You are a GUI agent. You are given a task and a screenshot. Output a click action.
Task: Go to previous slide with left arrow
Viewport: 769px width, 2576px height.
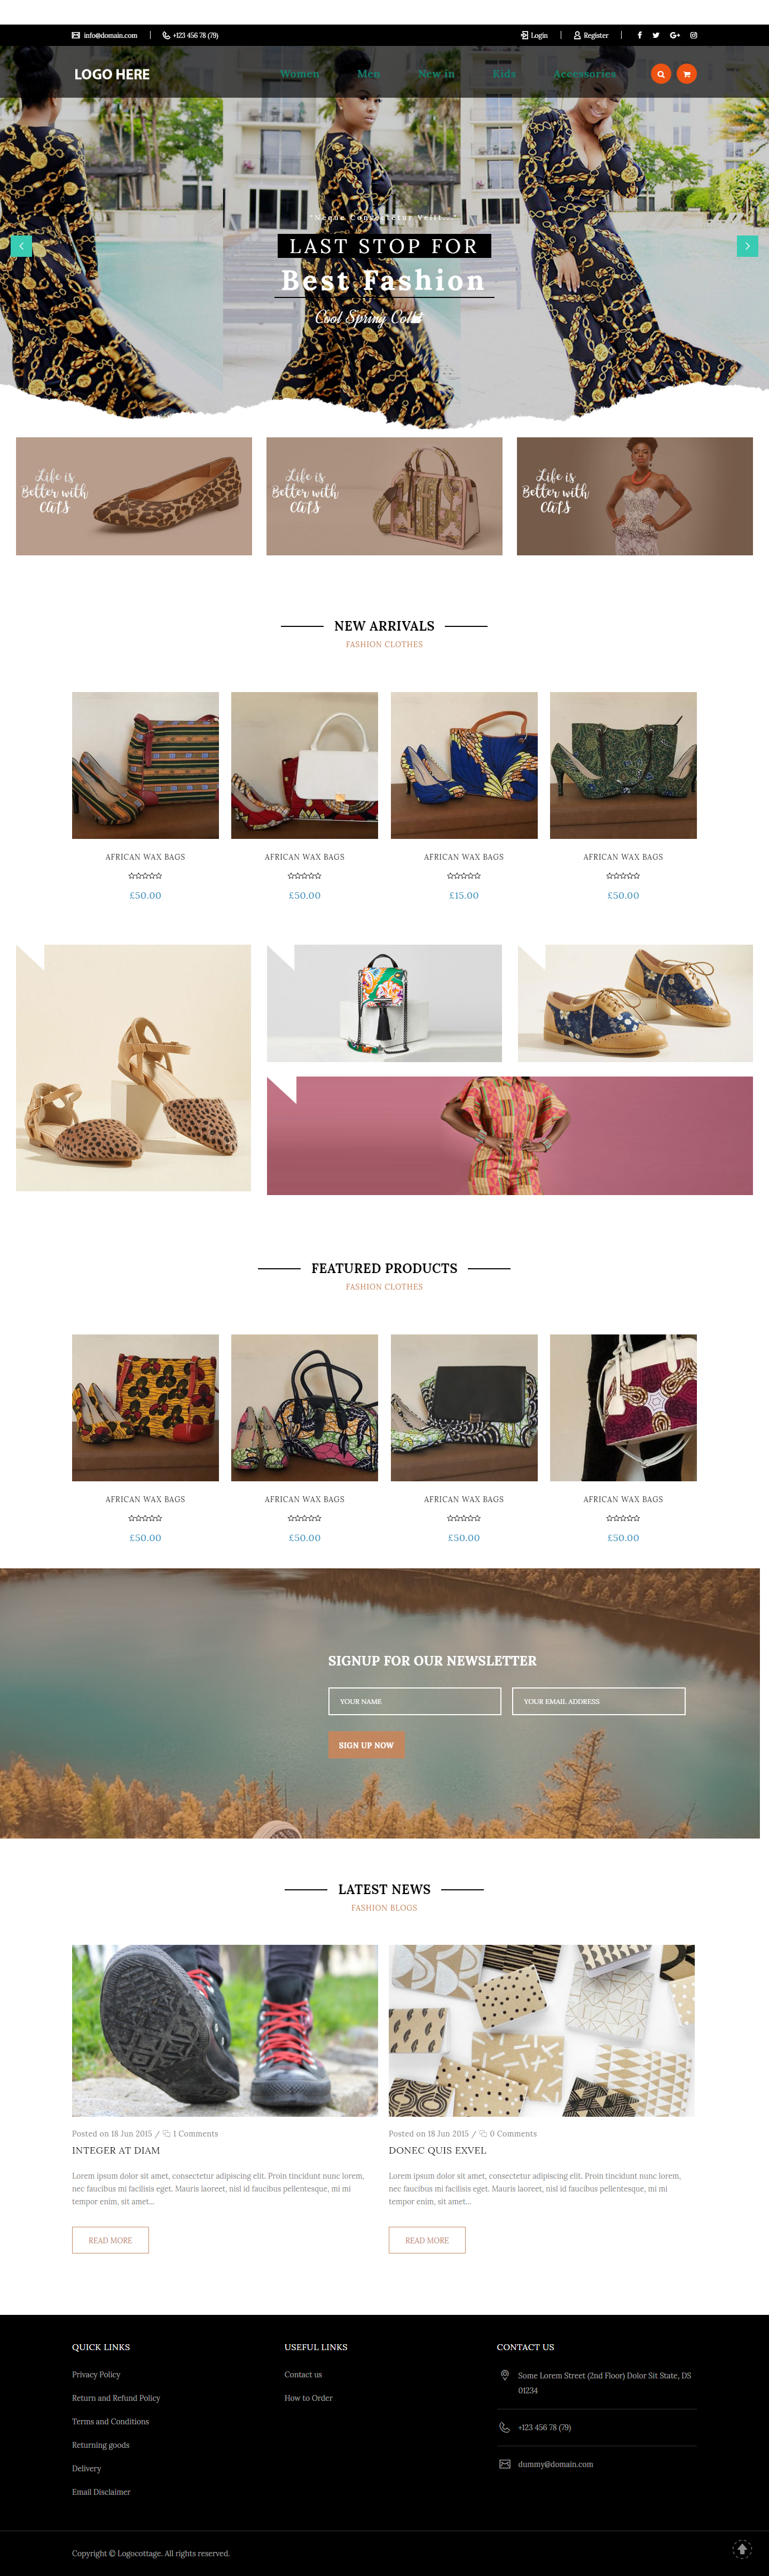21,246
